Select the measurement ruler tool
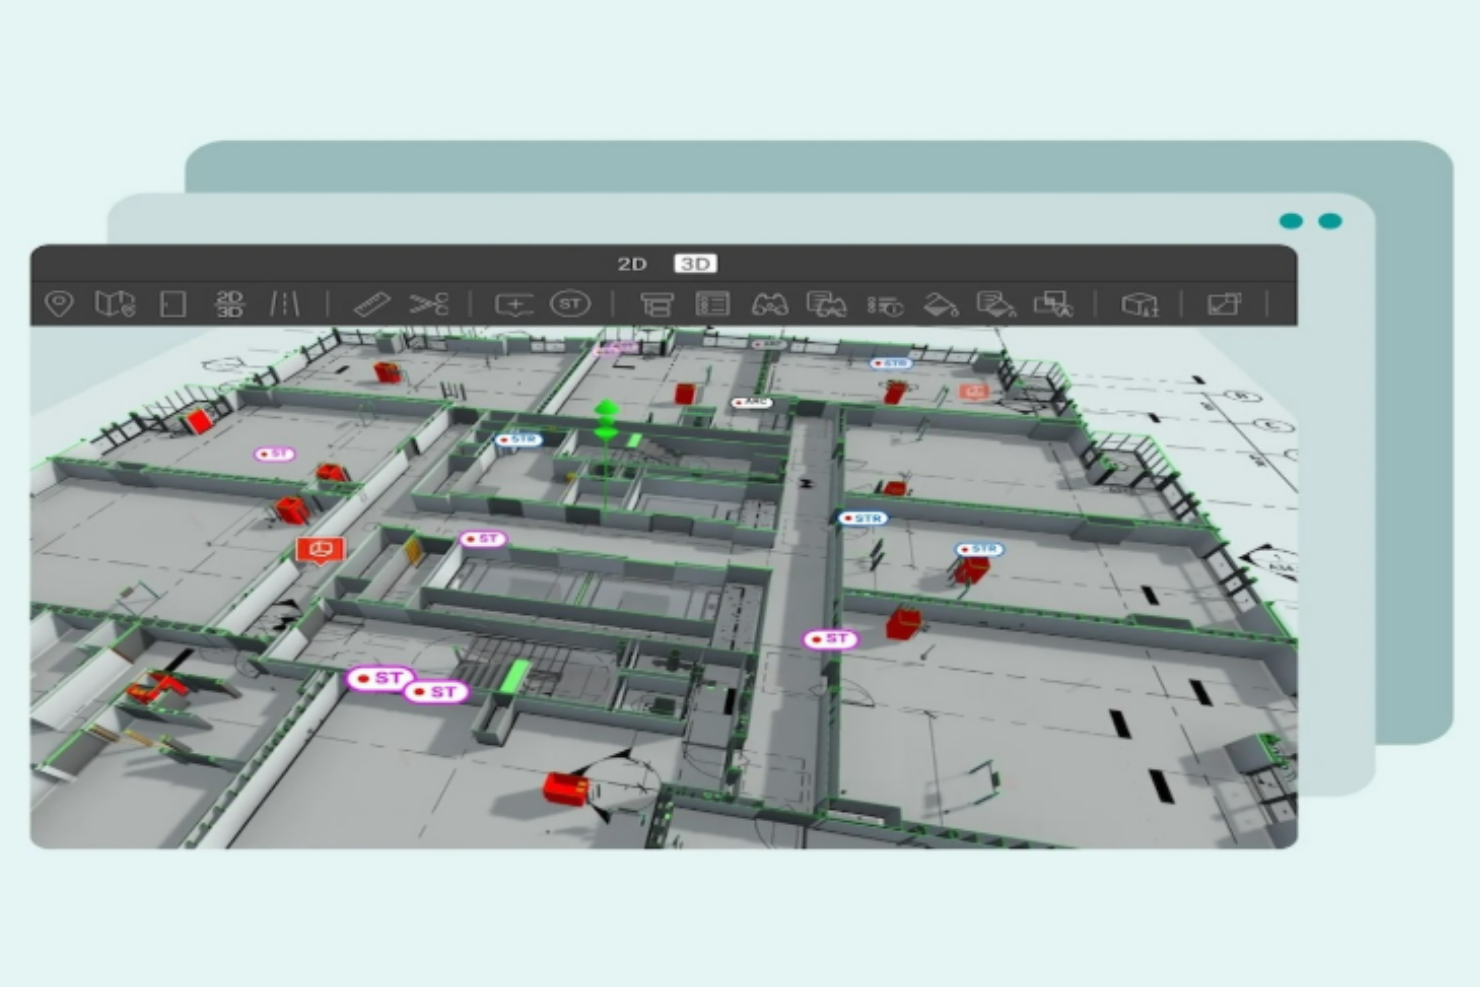 tap(370, 305)
